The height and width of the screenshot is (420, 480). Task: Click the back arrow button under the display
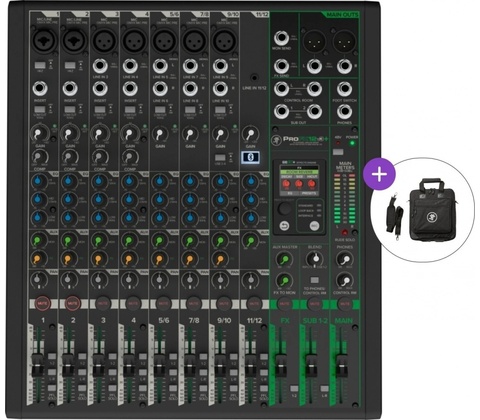tap(284, 225)
